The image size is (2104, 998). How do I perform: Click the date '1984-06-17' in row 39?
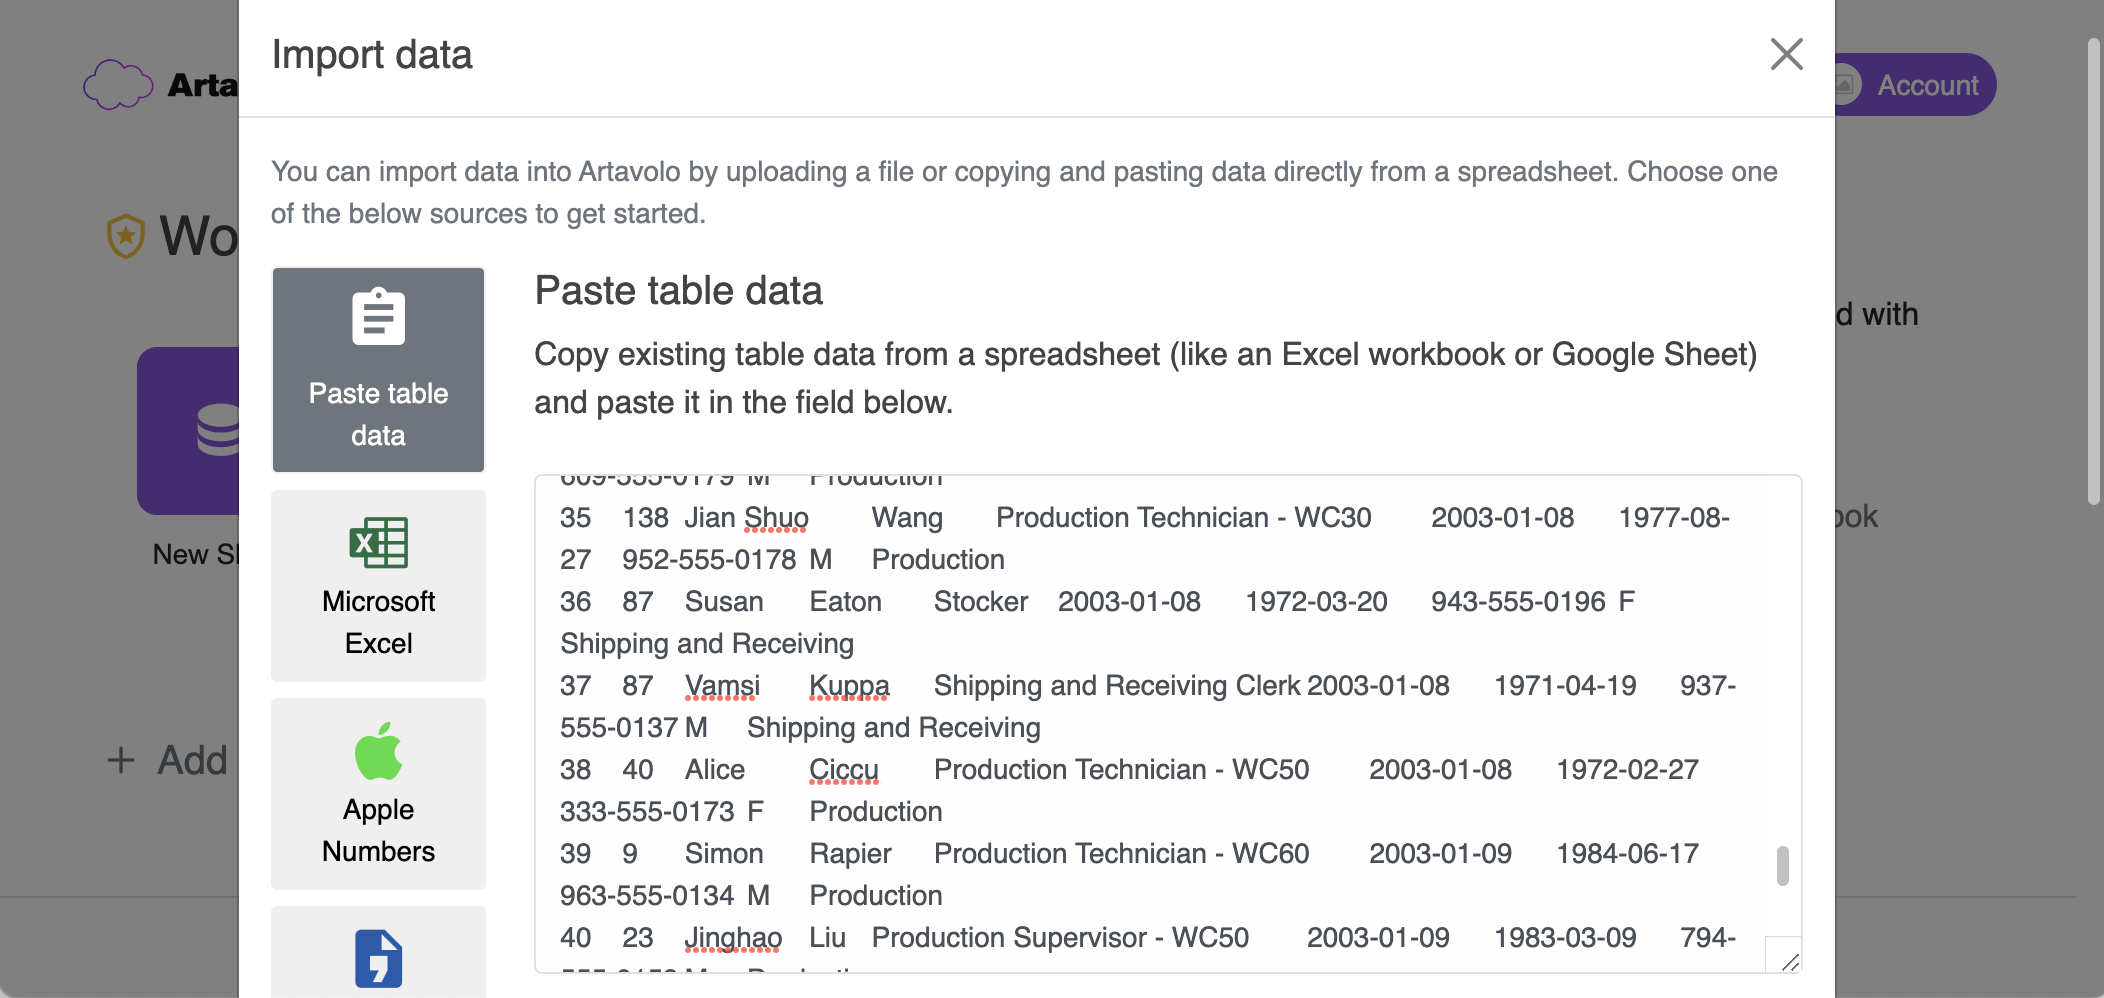click(1627, 854)
